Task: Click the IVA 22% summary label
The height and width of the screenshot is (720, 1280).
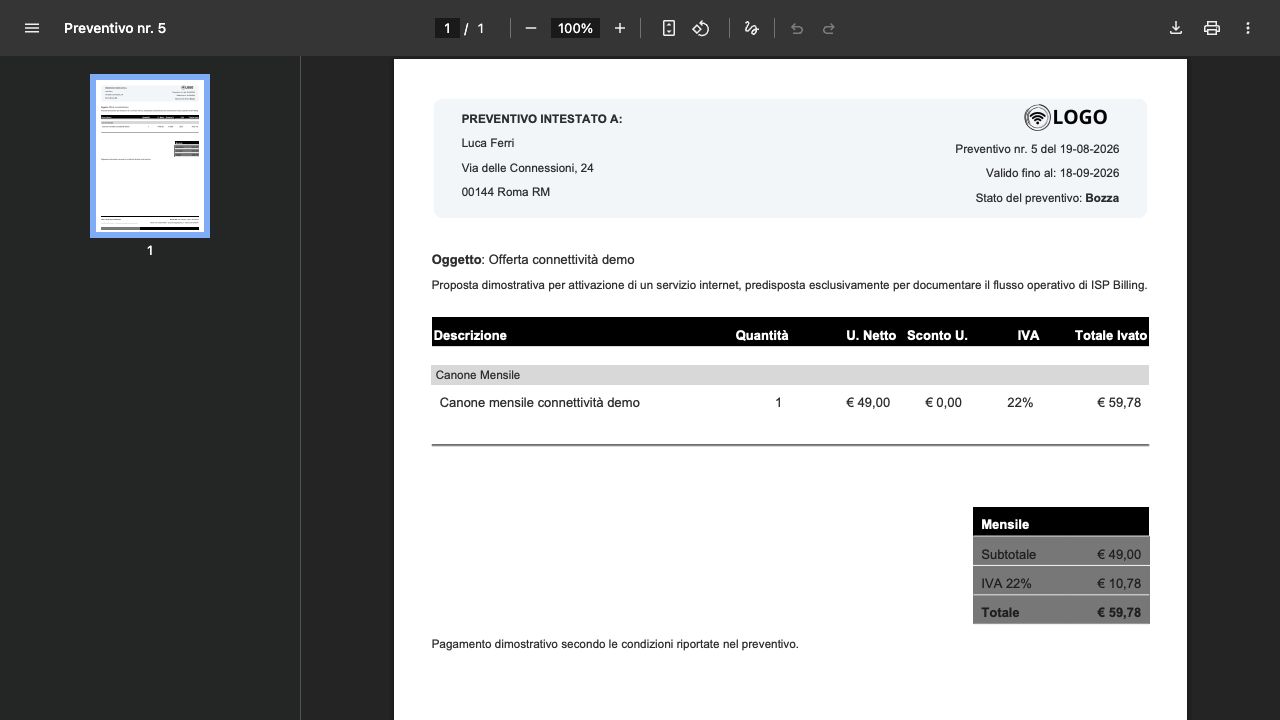Action: 1006,583
